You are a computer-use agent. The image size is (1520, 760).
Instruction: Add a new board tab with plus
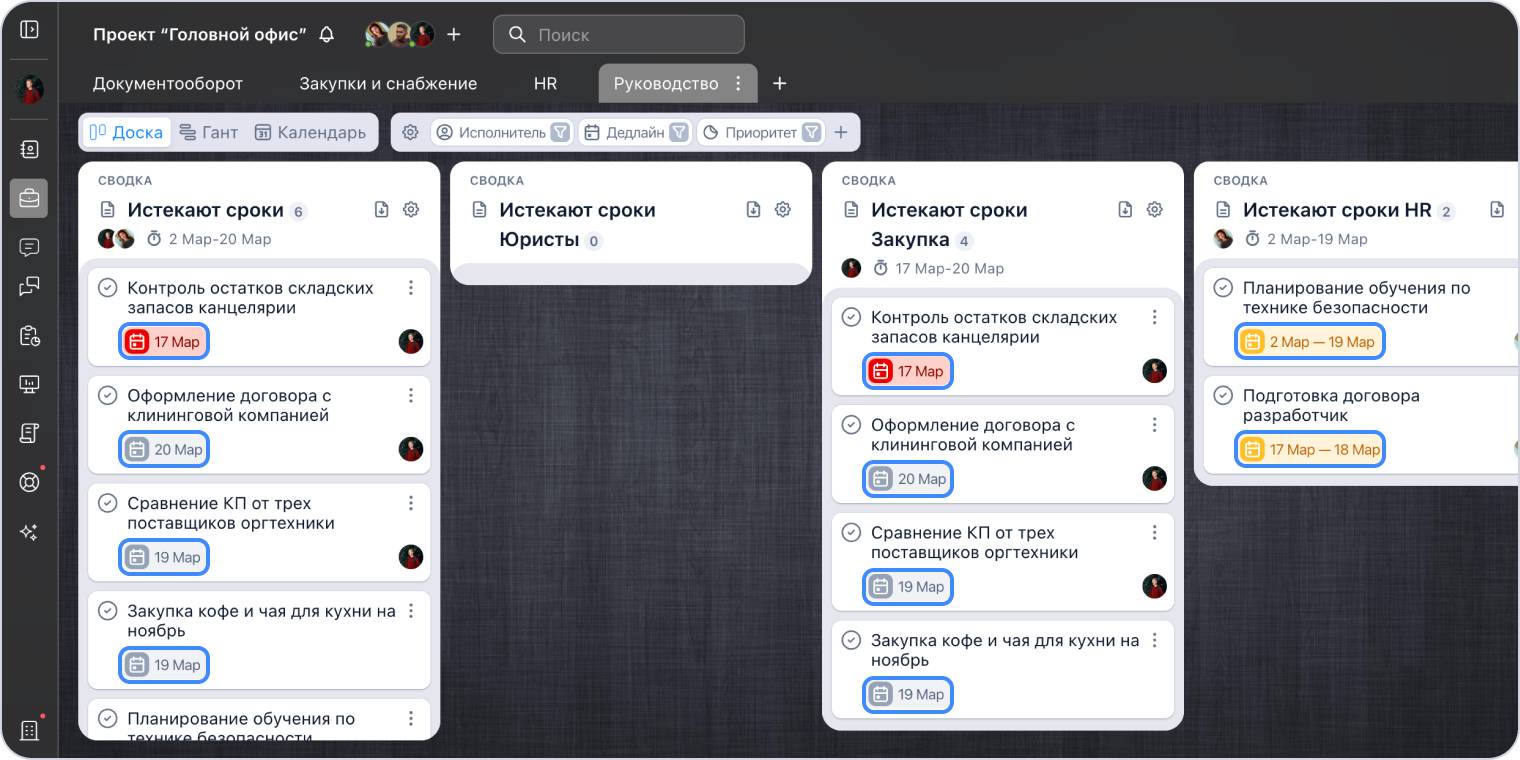pyautogui.click(x=780, y=84)
